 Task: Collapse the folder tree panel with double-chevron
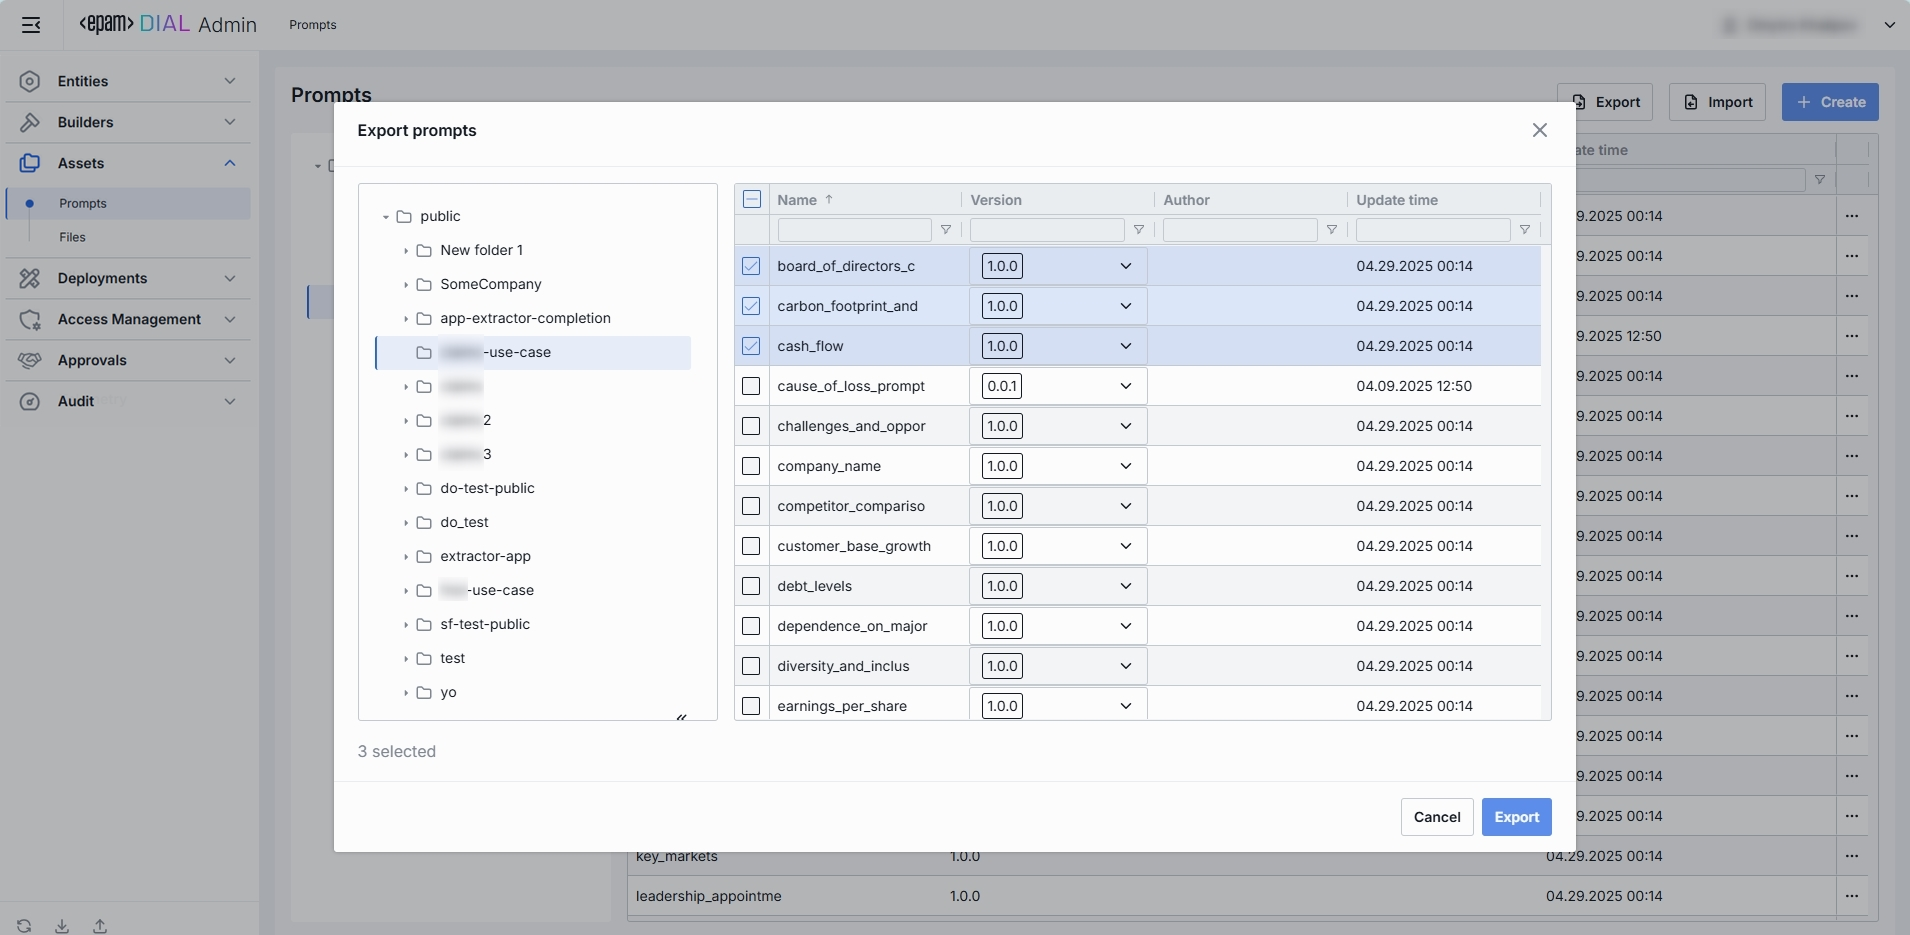[681, 717]
